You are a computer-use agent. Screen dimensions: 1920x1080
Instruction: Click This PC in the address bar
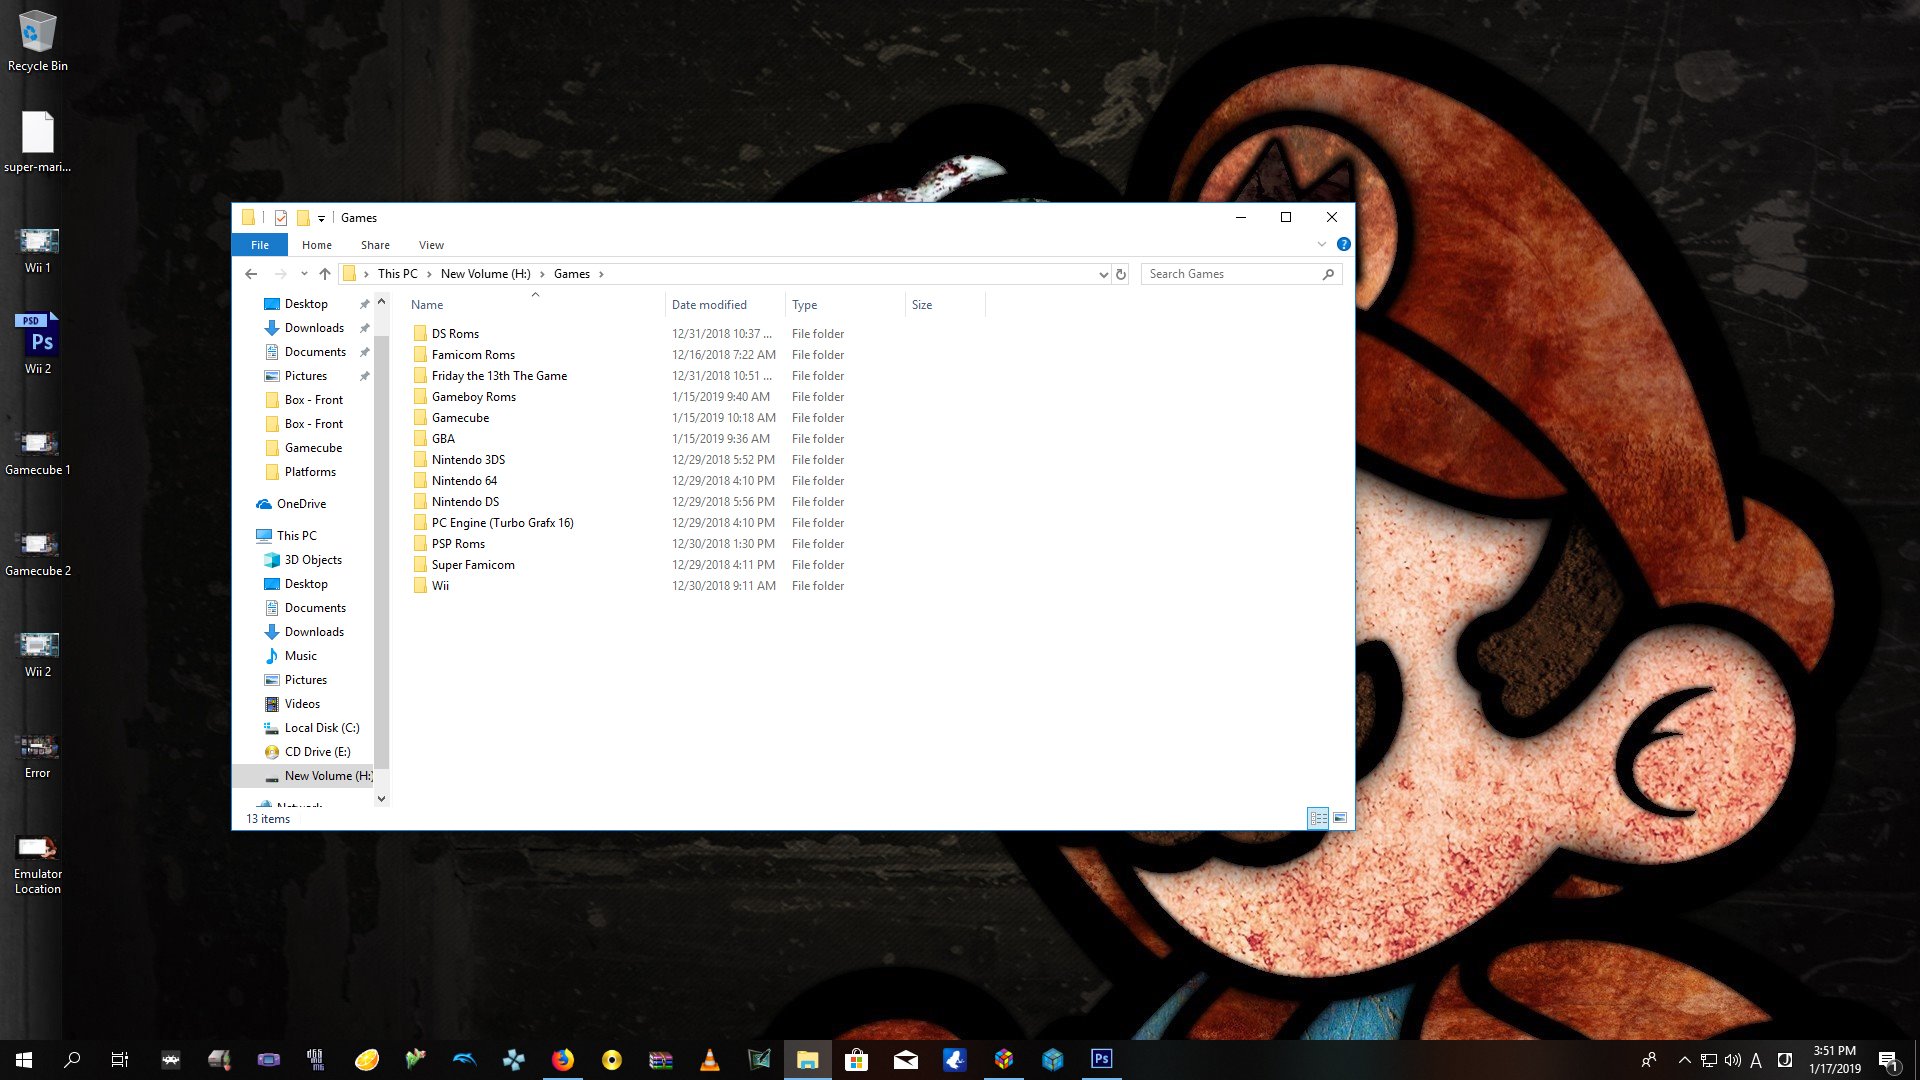coord(398,274)
